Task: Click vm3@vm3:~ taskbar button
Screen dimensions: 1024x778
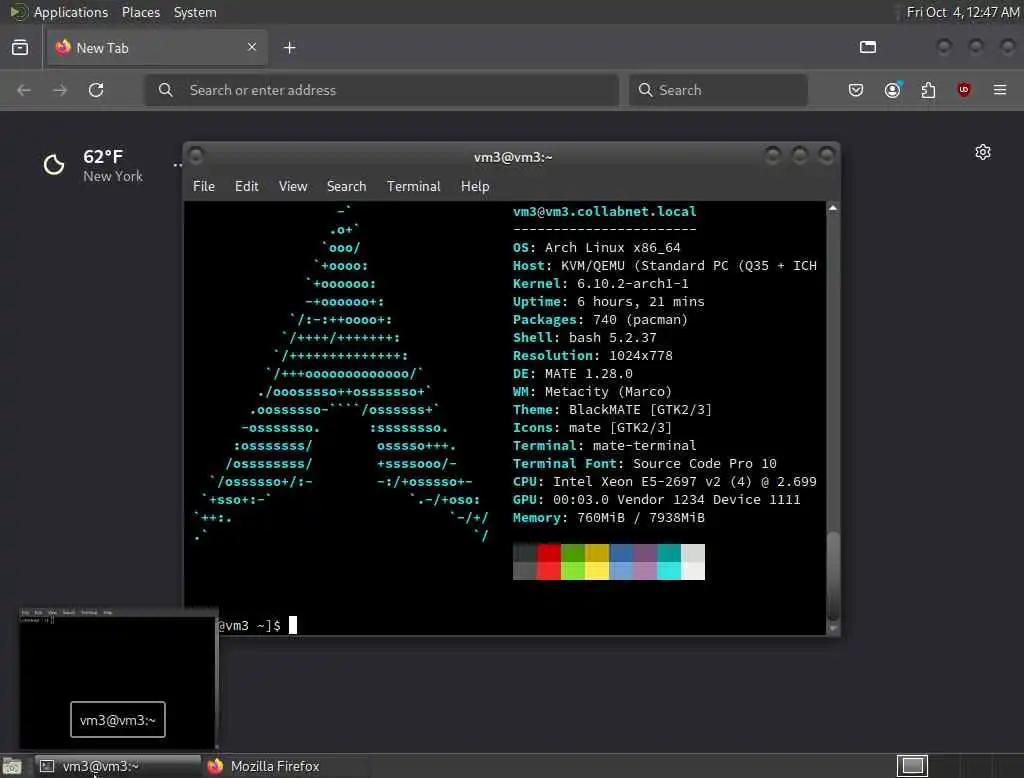Action: [118, 766]
